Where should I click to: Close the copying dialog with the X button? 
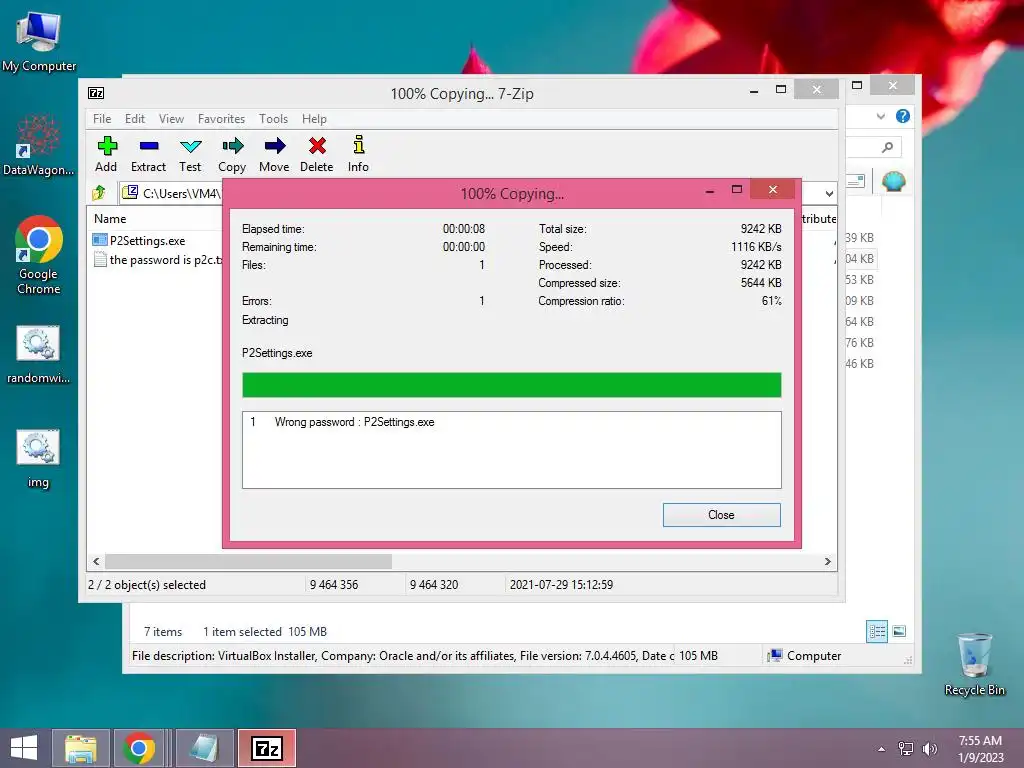[x=773, y=189]
